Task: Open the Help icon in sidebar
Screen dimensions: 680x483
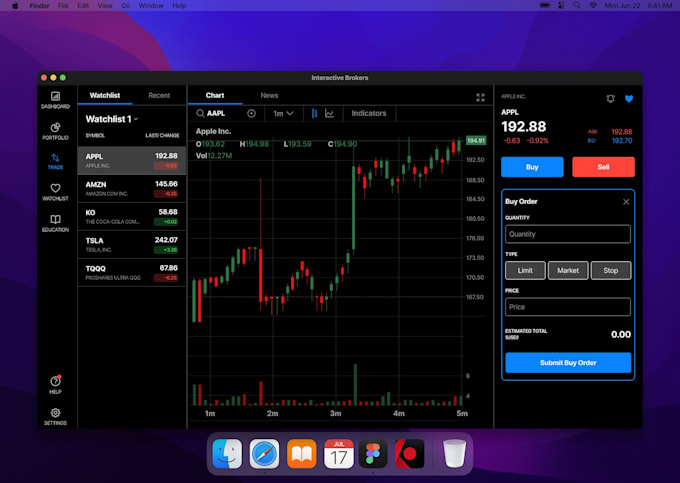Action: (x=55, y=384)
